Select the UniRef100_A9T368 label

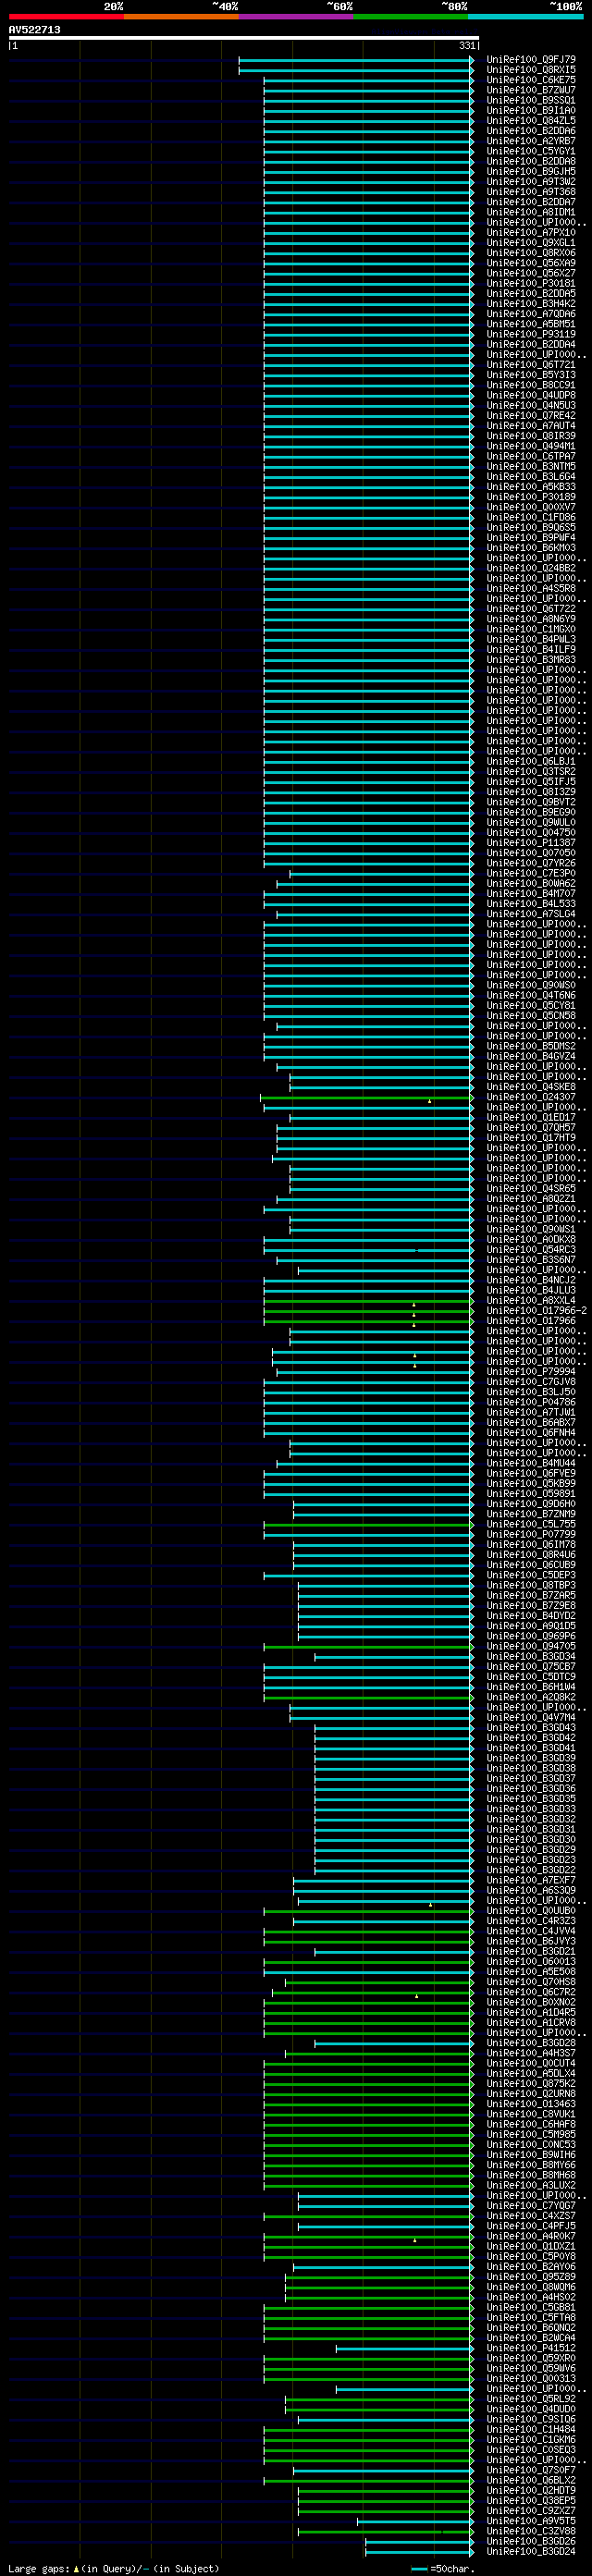(x=531, y=192)
